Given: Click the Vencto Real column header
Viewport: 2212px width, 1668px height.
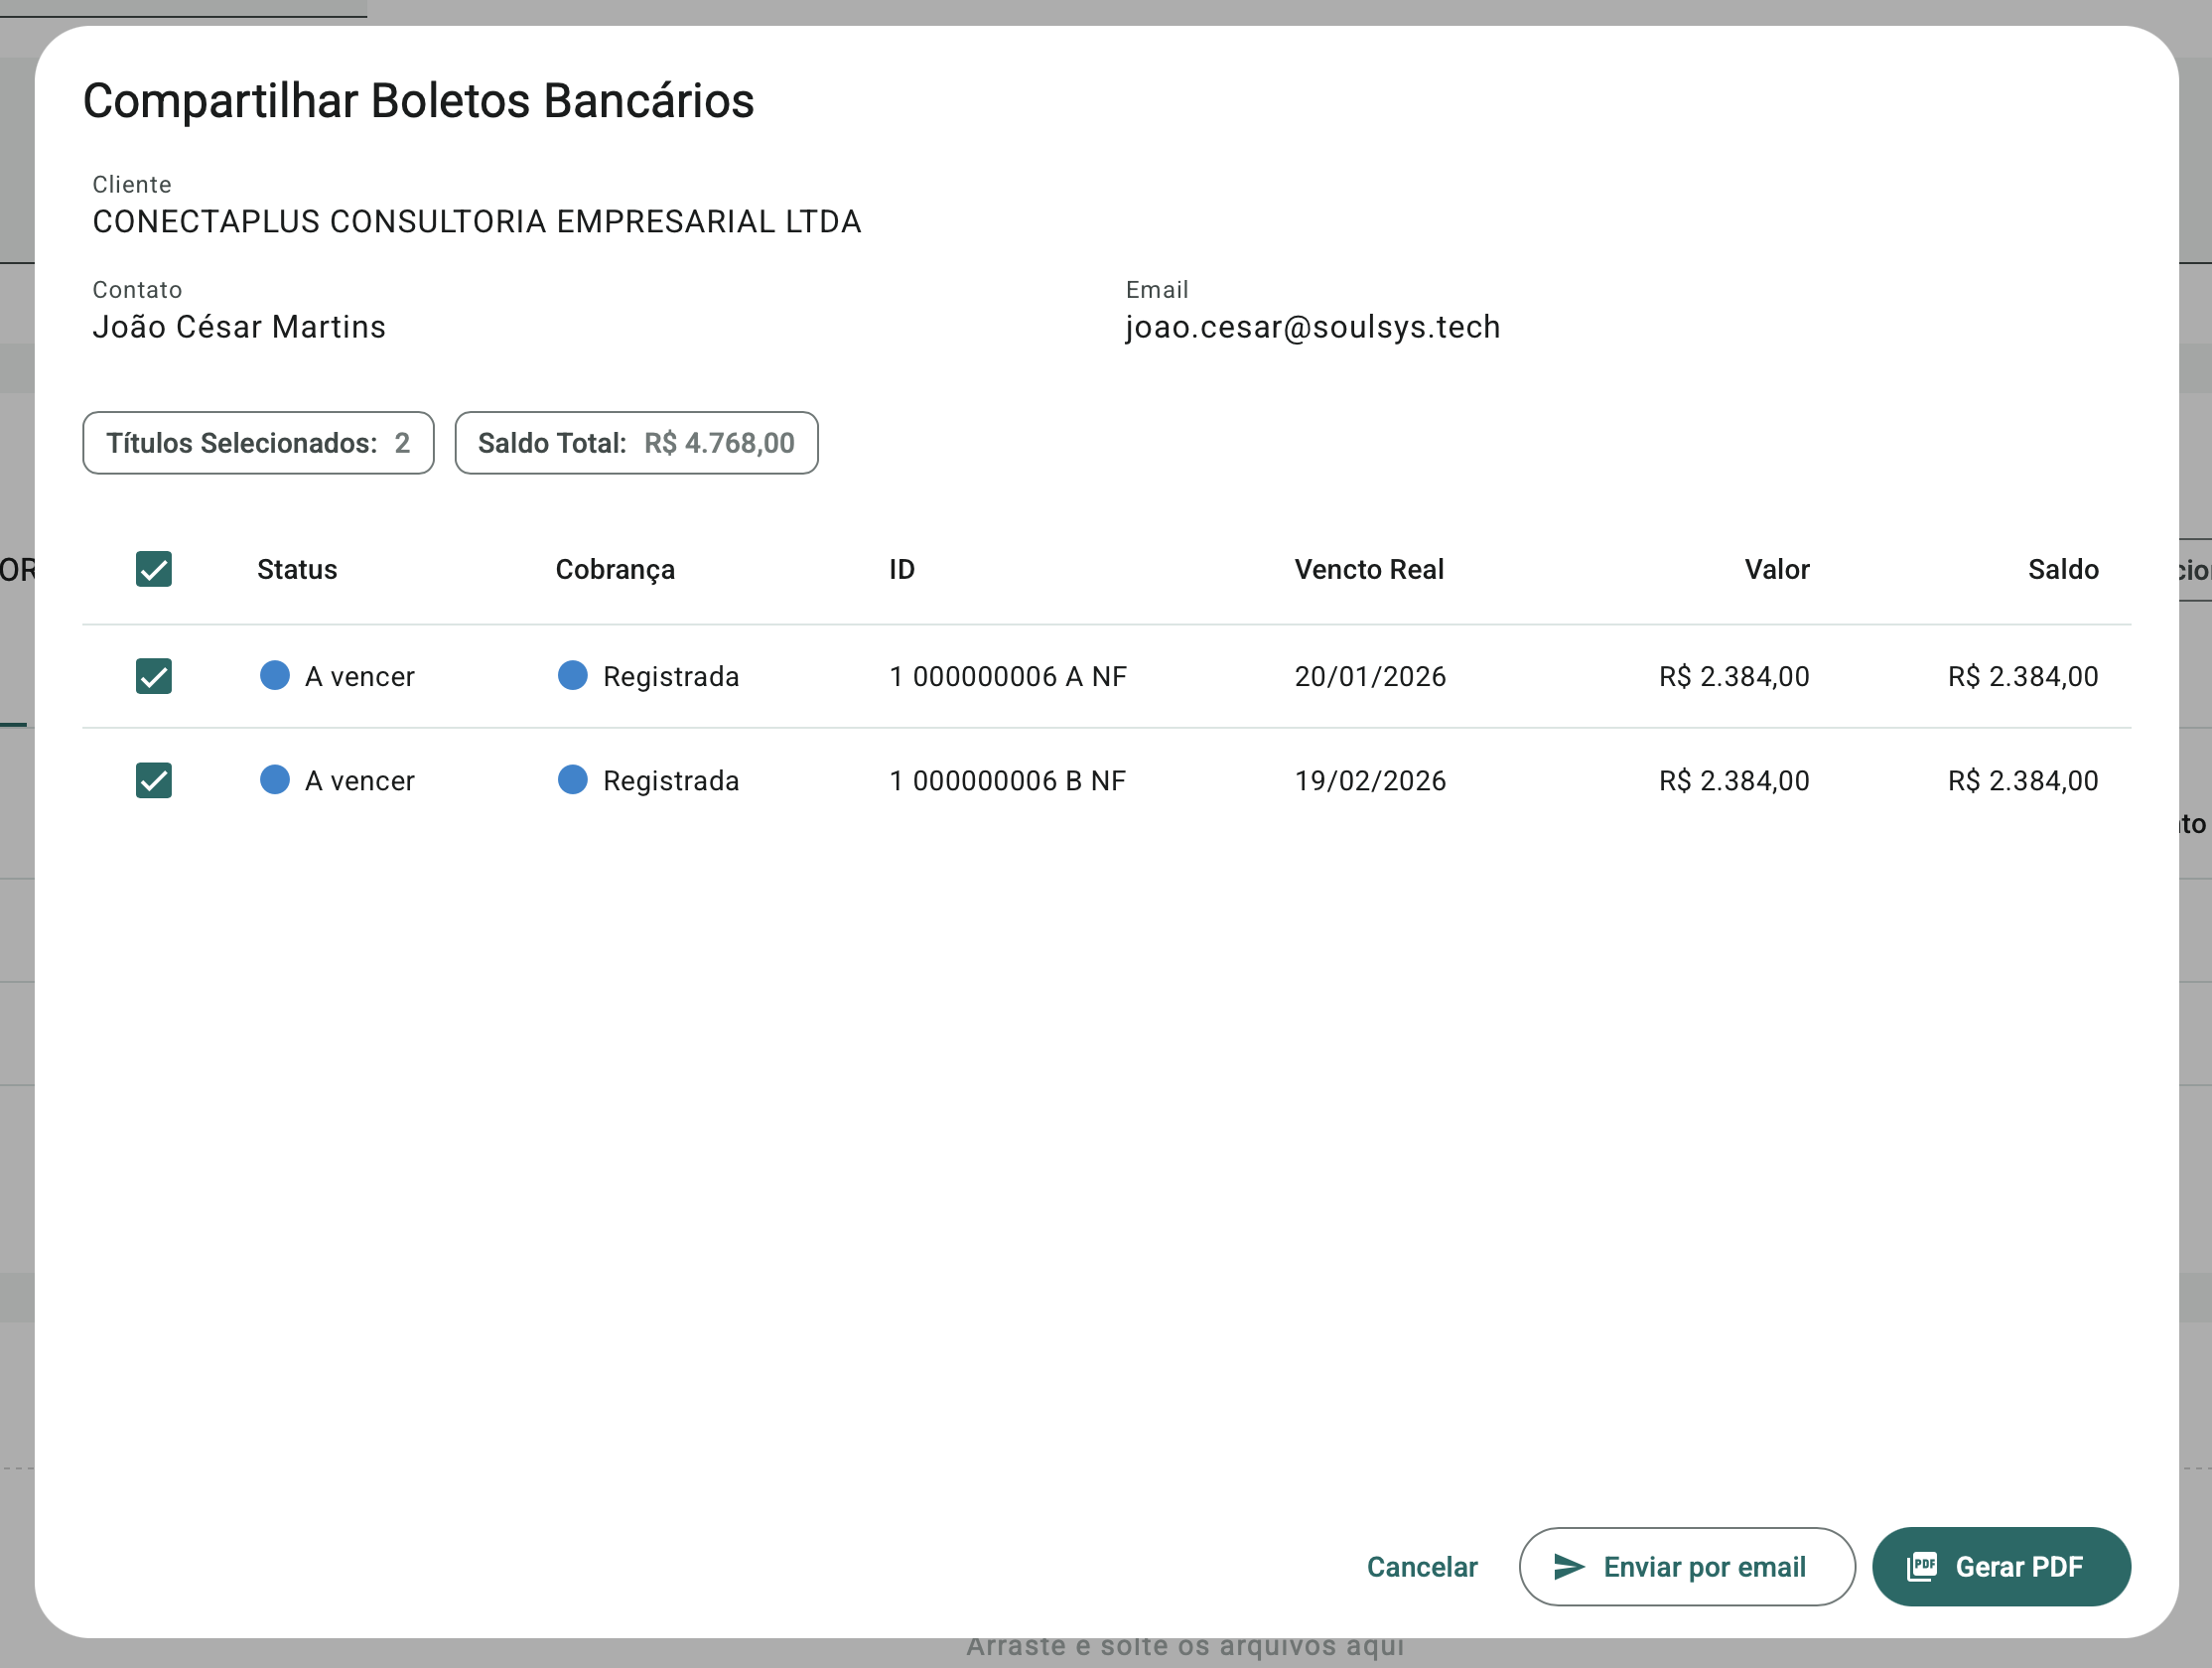Looking at the screenshot, I should point(1369,569).
